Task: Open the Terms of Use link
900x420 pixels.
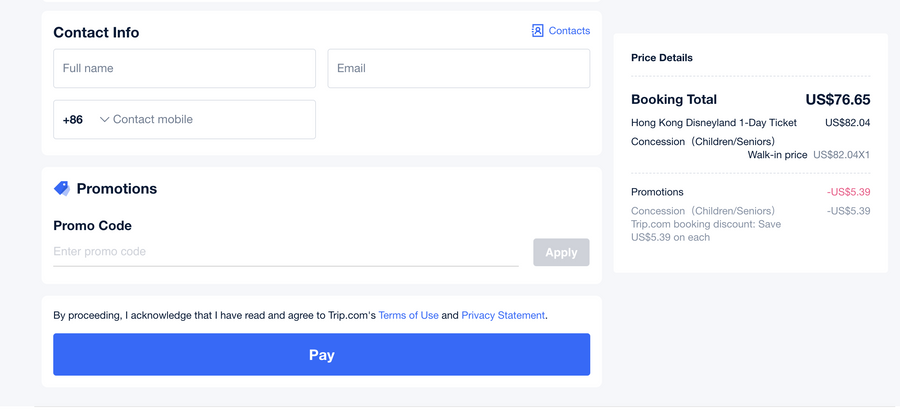Action: pos(408,315)
